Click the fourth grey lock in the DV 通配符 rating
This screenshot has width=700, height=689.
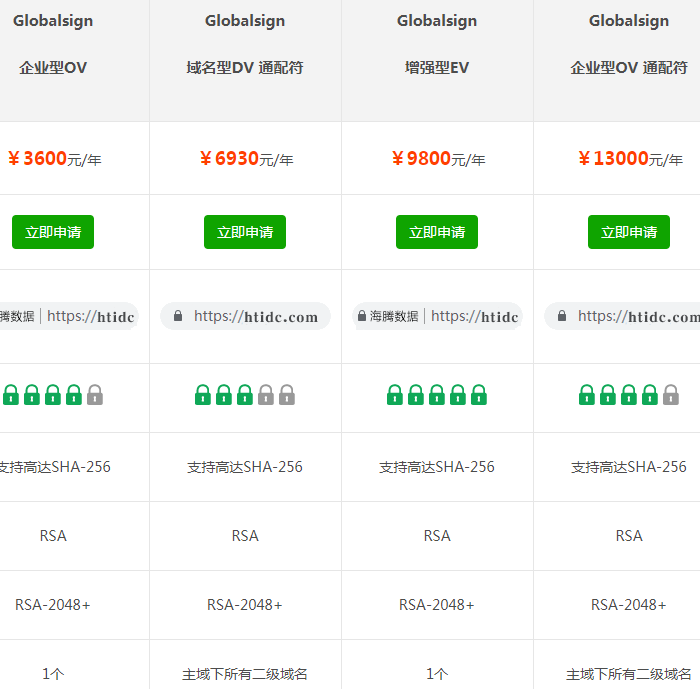coord(266,395)
